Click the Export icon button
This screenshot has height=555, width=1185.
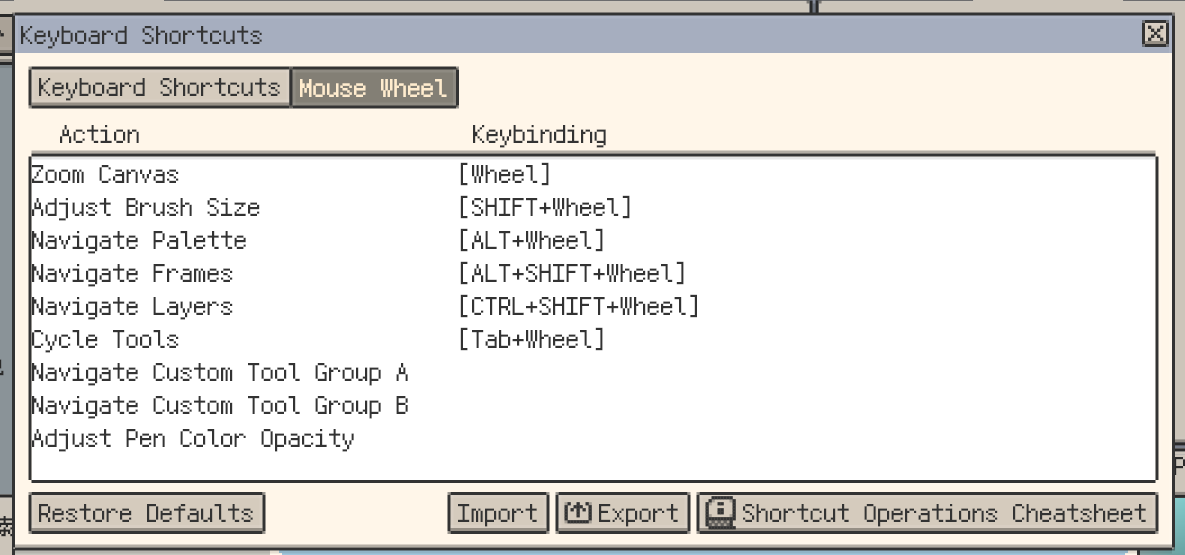coord(622,513)
